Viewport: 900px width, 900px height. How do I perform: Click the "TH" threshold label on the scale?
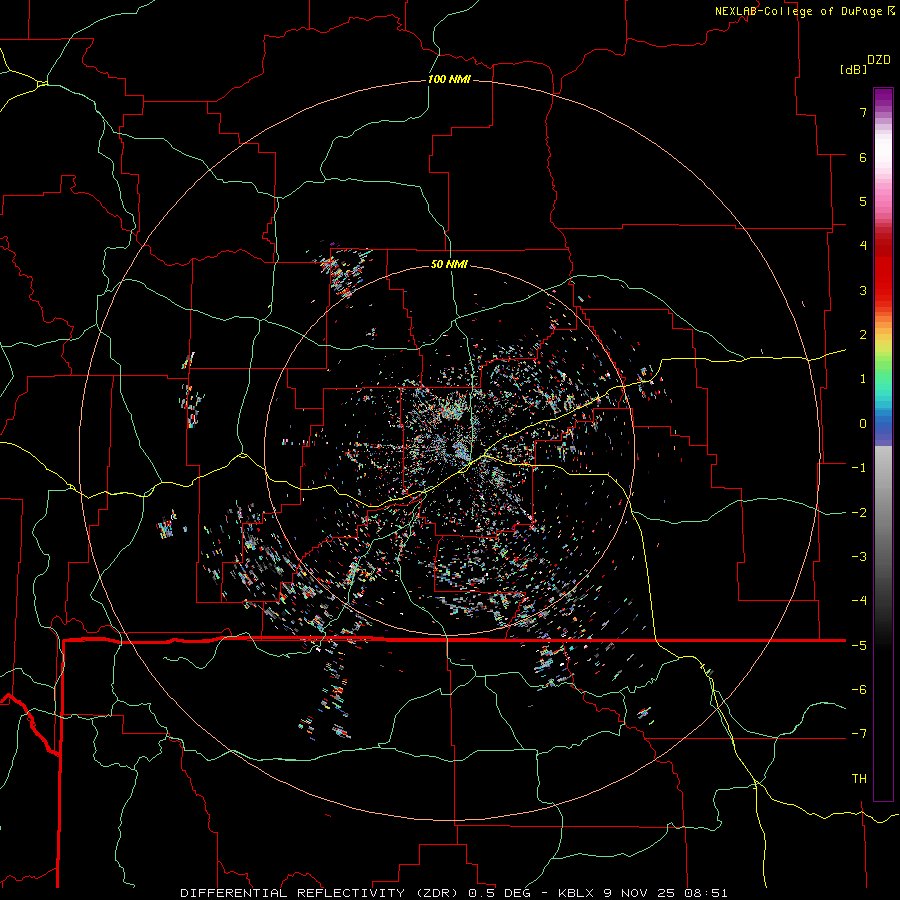[859, 779]
